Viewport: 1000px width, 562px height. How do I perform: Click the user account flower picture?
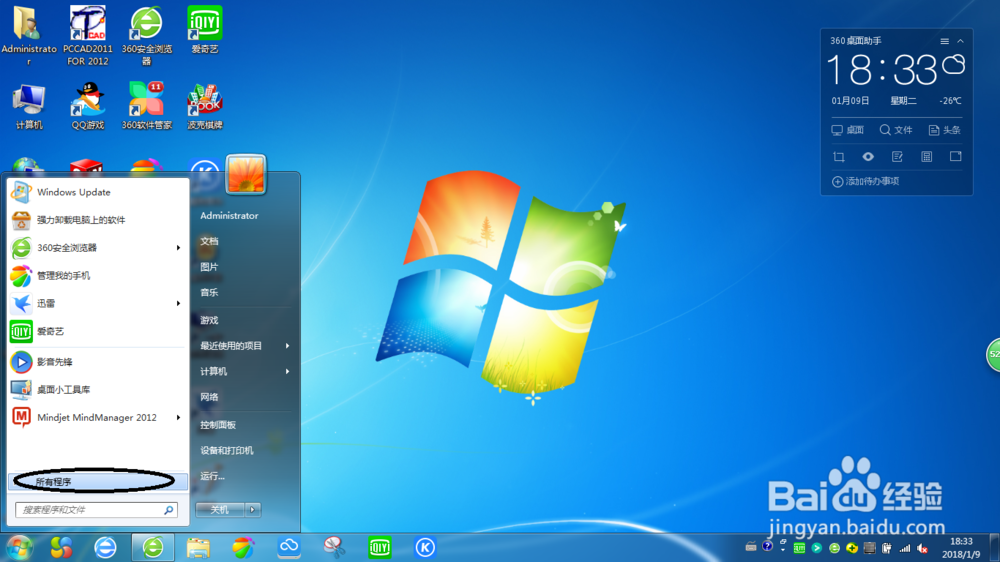pos(246,174)
